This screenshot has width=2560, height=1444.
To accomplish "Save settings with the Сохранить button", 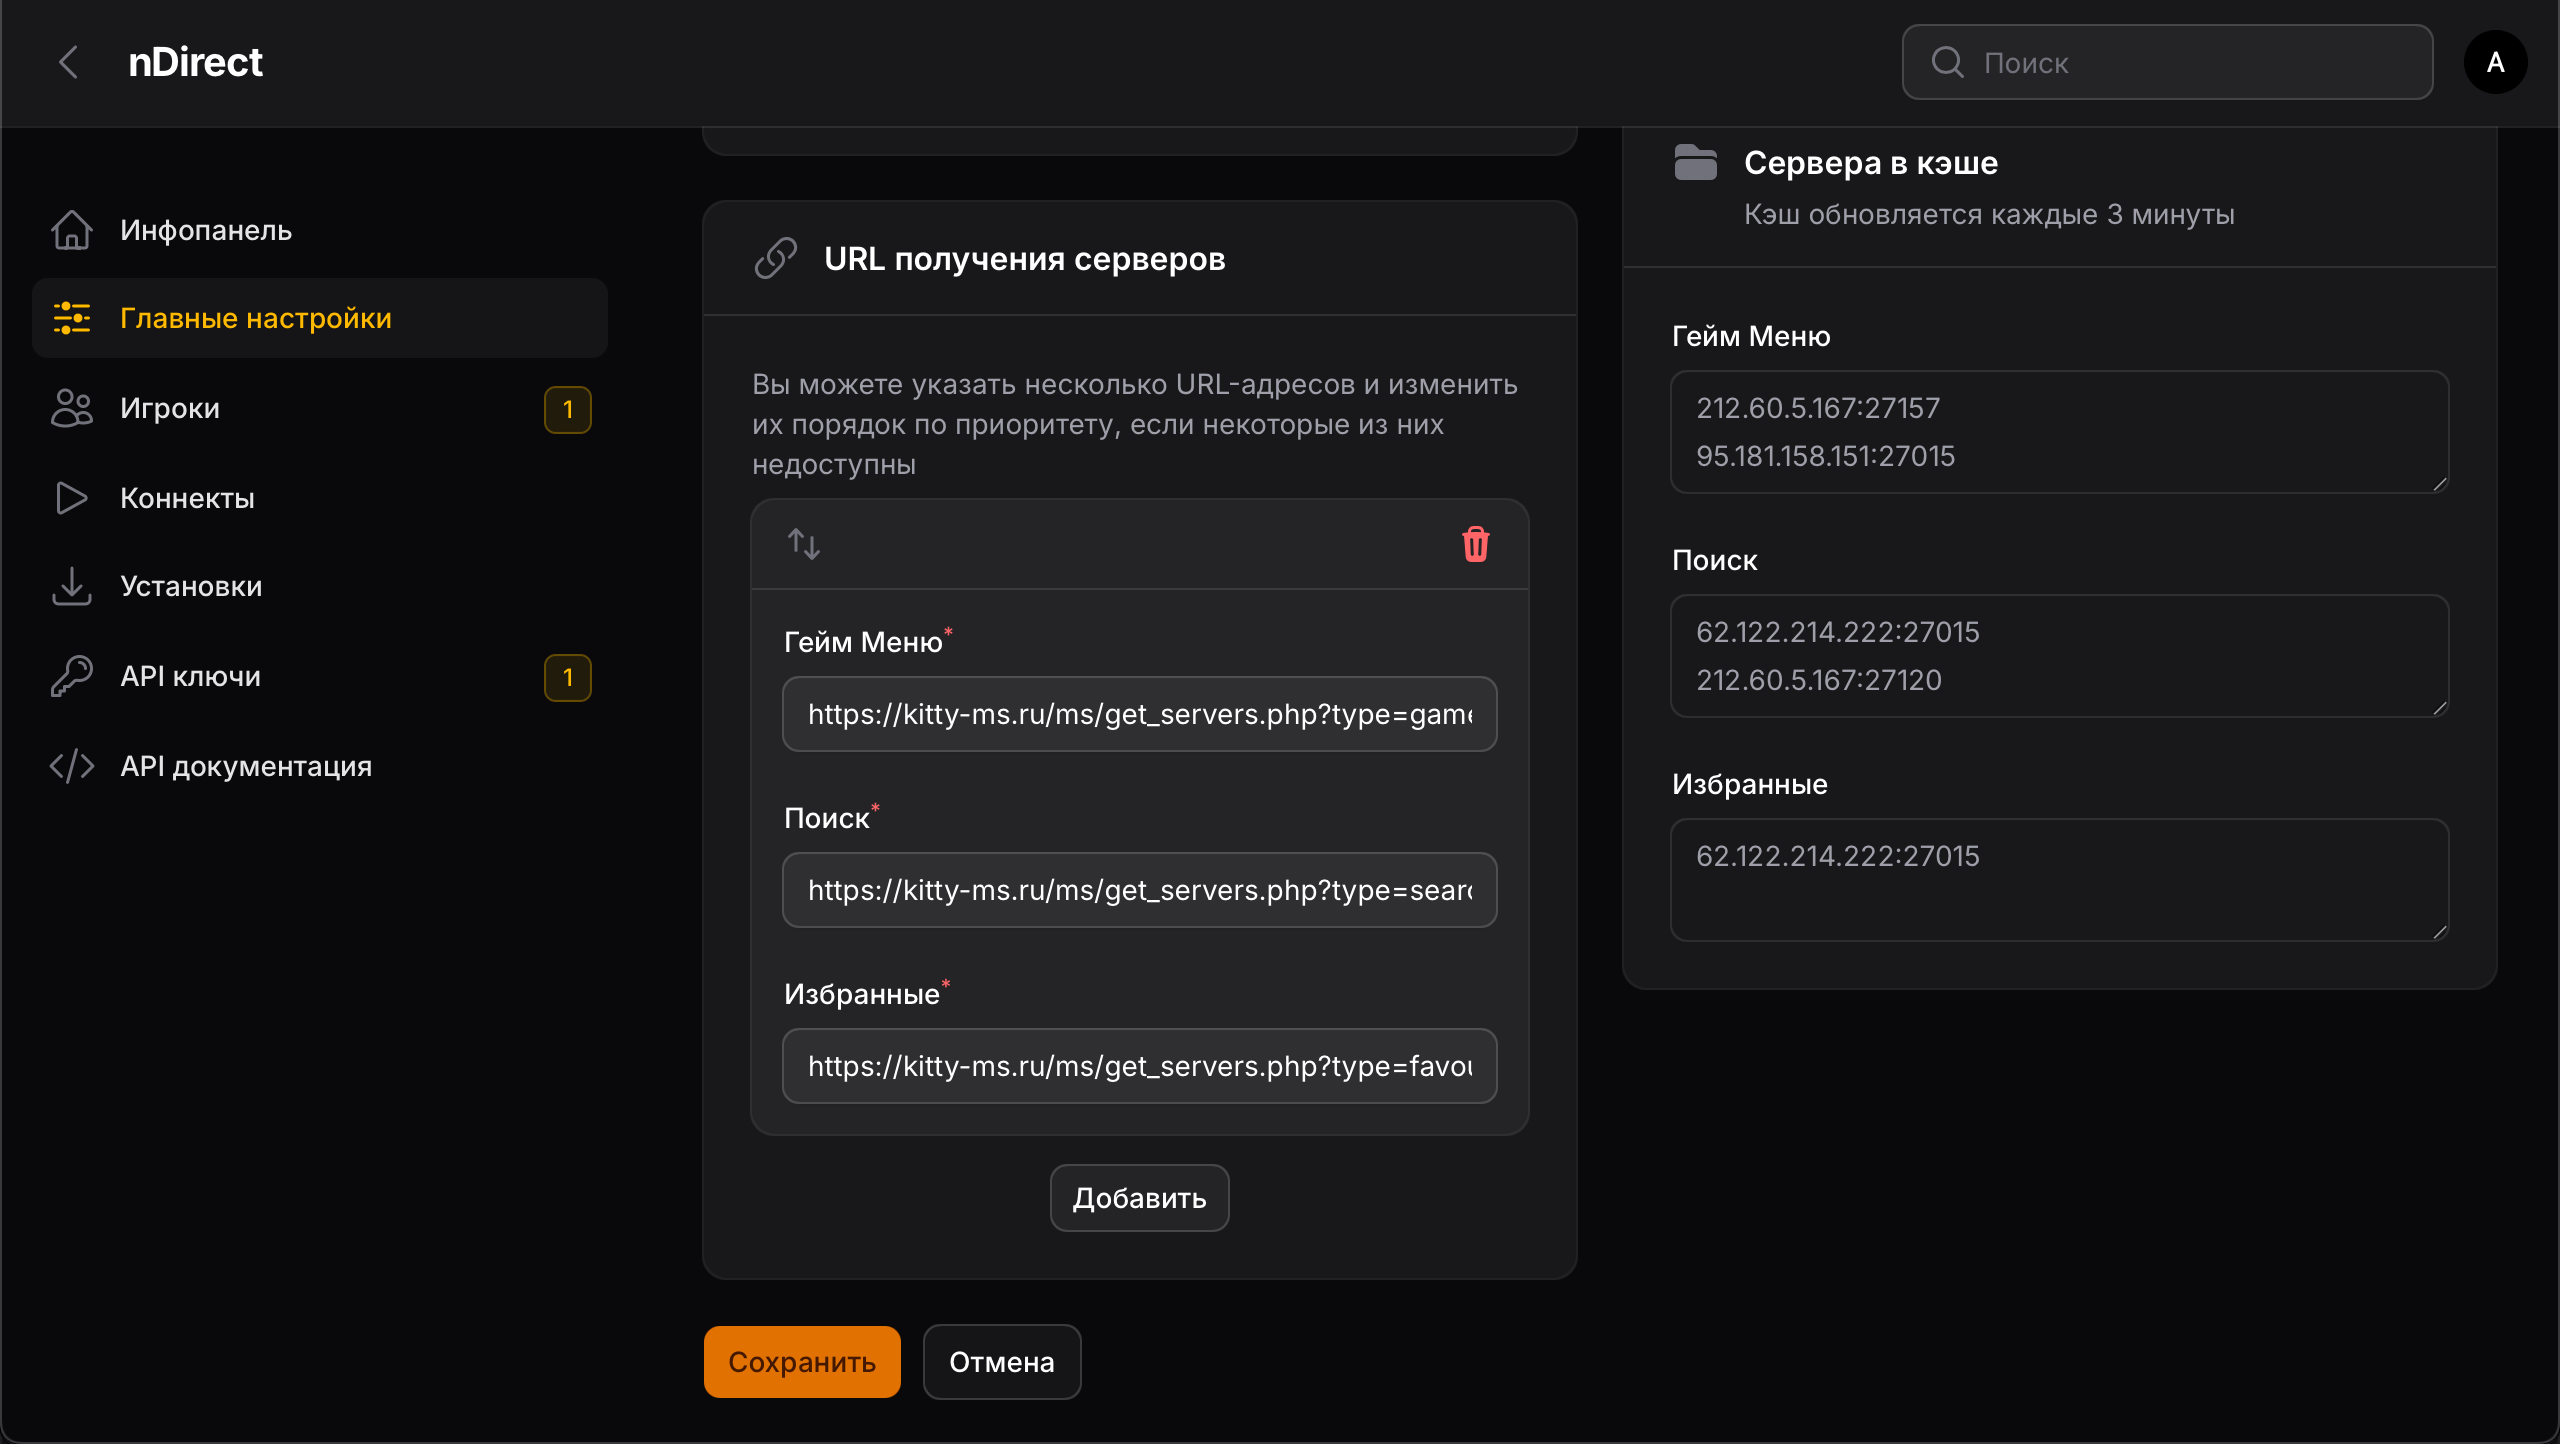I will coord(802,1361).
